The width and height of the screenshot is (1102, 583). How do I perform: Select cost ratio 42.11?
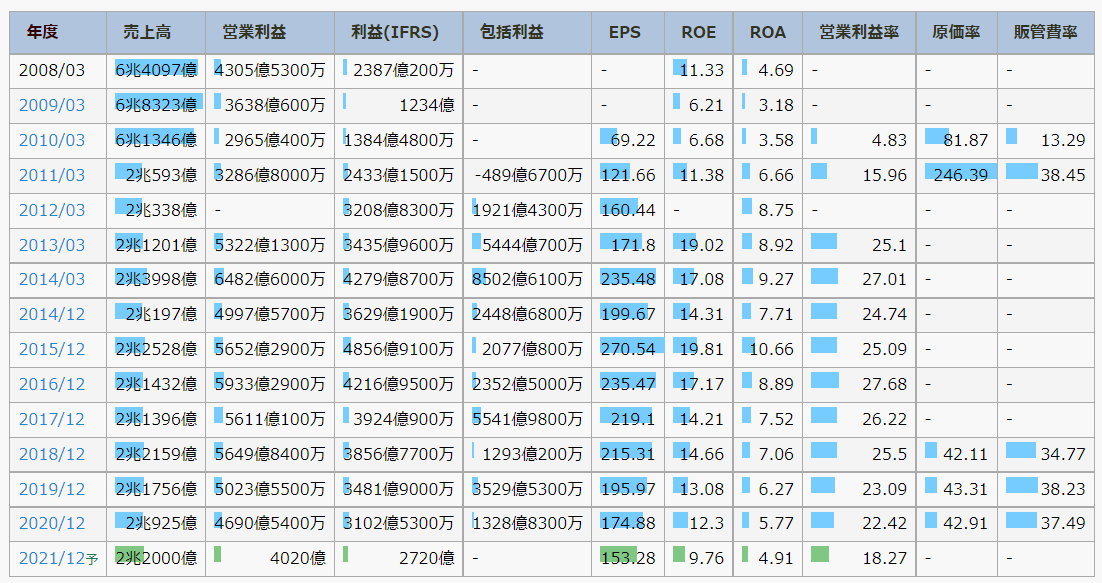(966, 454)
